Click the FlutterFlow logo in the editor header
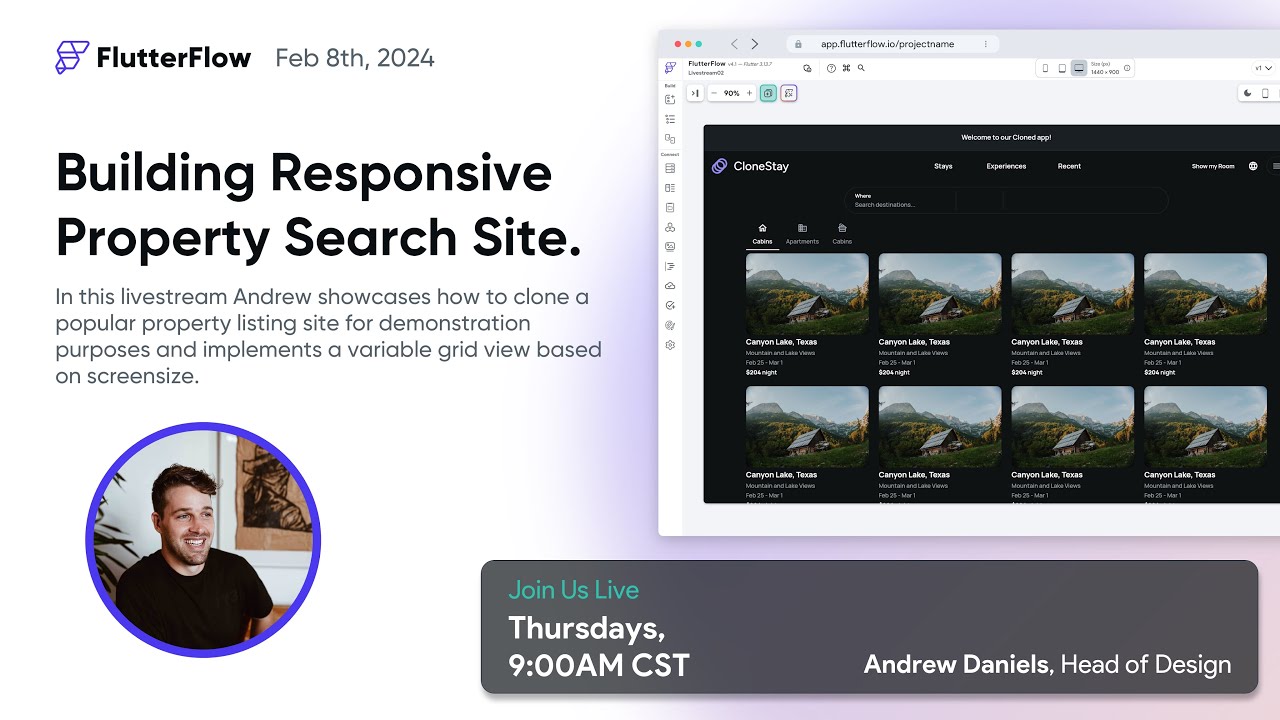The width and height of the screenshot is (1280, 720). point(670,68)
